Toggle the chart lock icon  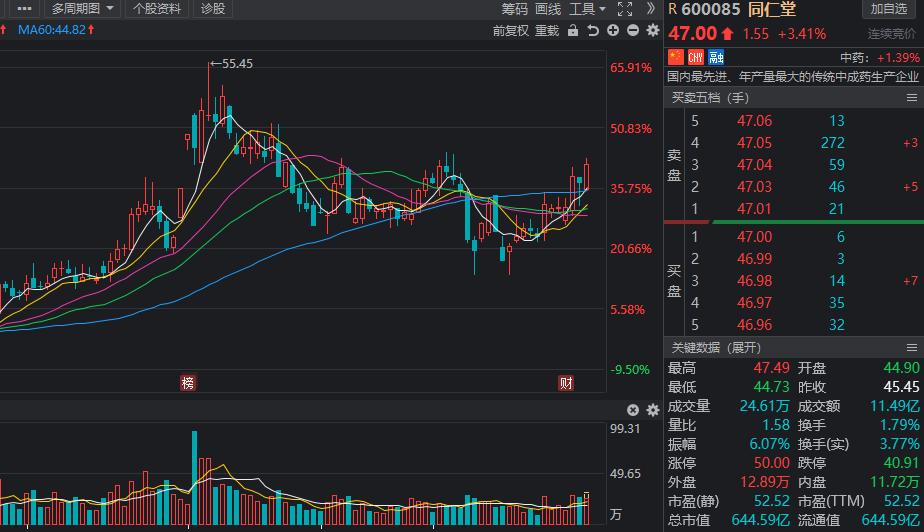573,31
